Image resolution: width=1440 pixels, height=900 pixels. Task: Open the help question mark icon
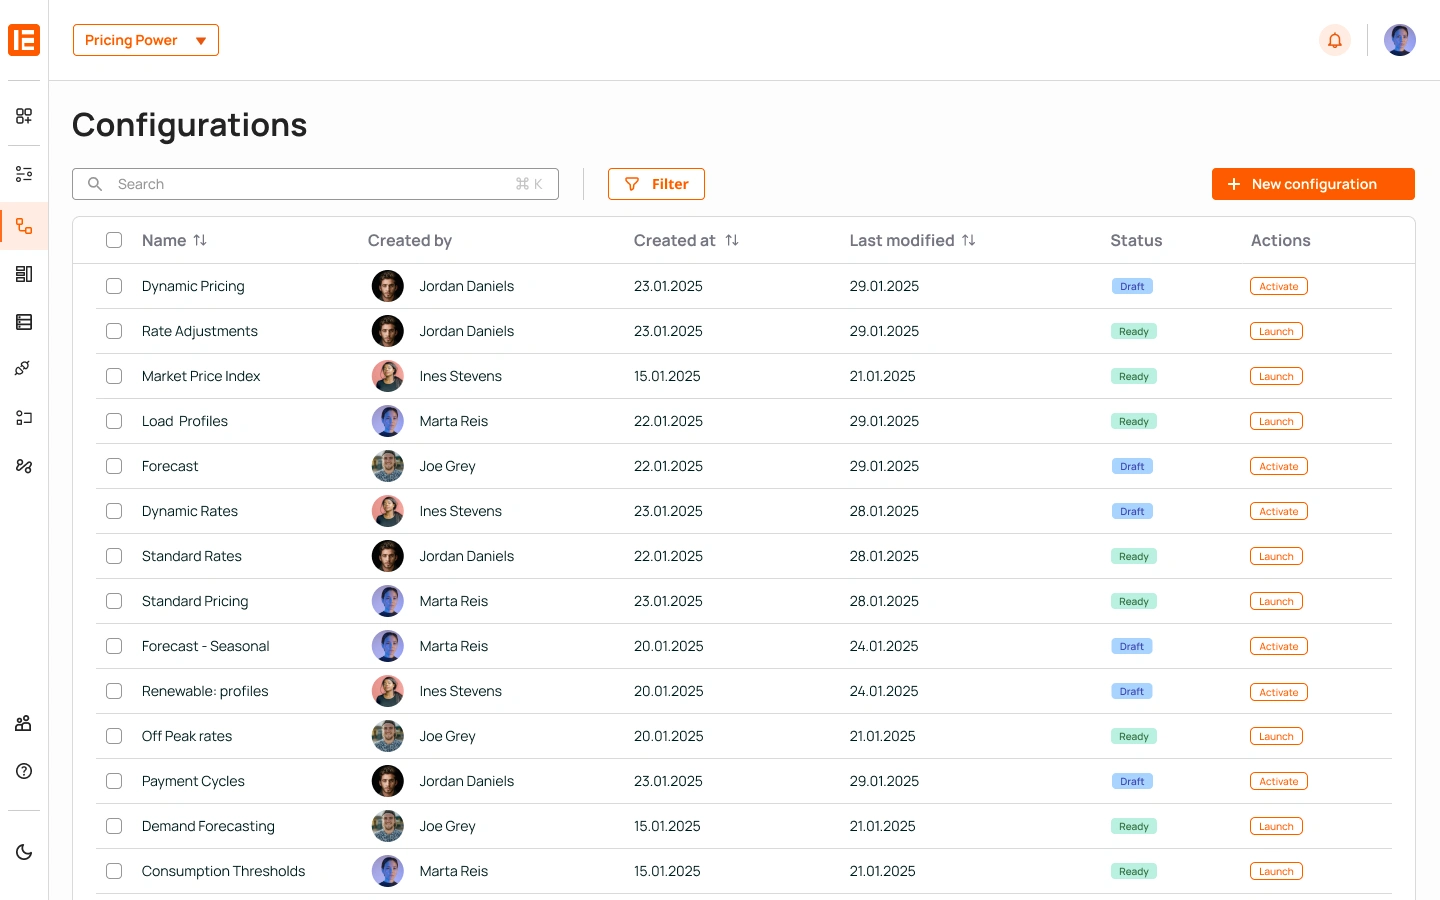[24, 771]
